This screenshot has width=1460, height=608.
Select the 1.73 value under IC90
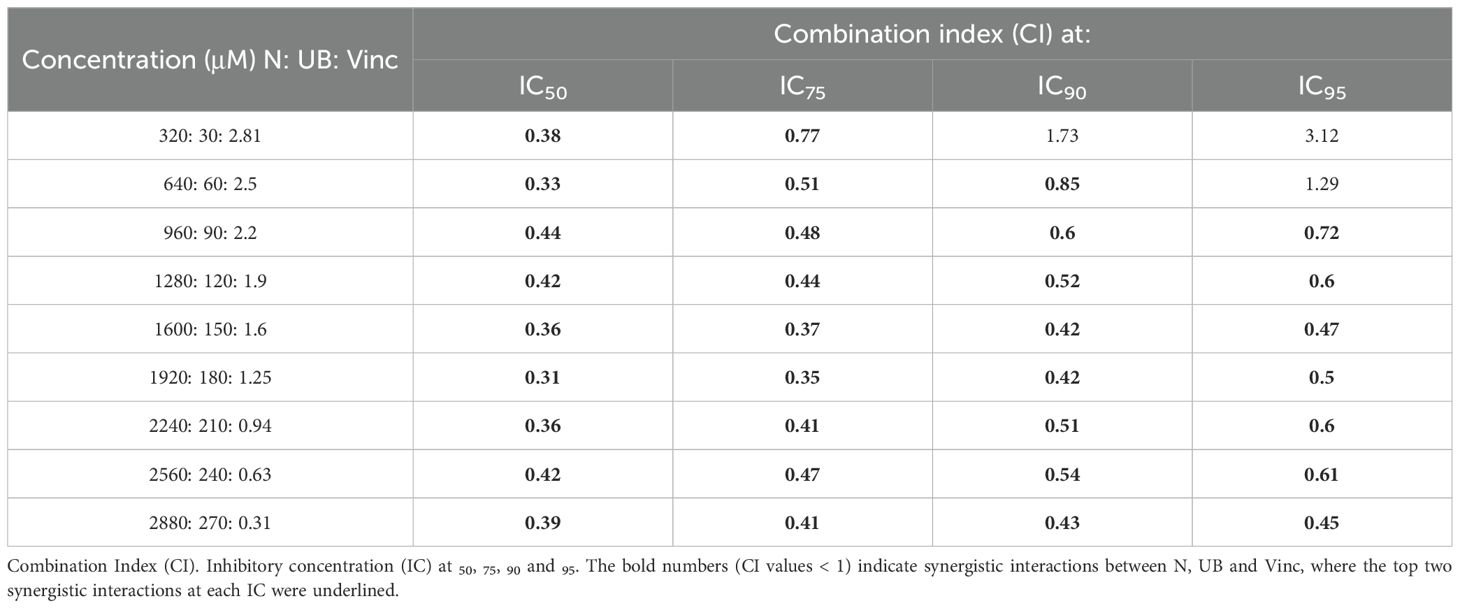click(1062, 136)
